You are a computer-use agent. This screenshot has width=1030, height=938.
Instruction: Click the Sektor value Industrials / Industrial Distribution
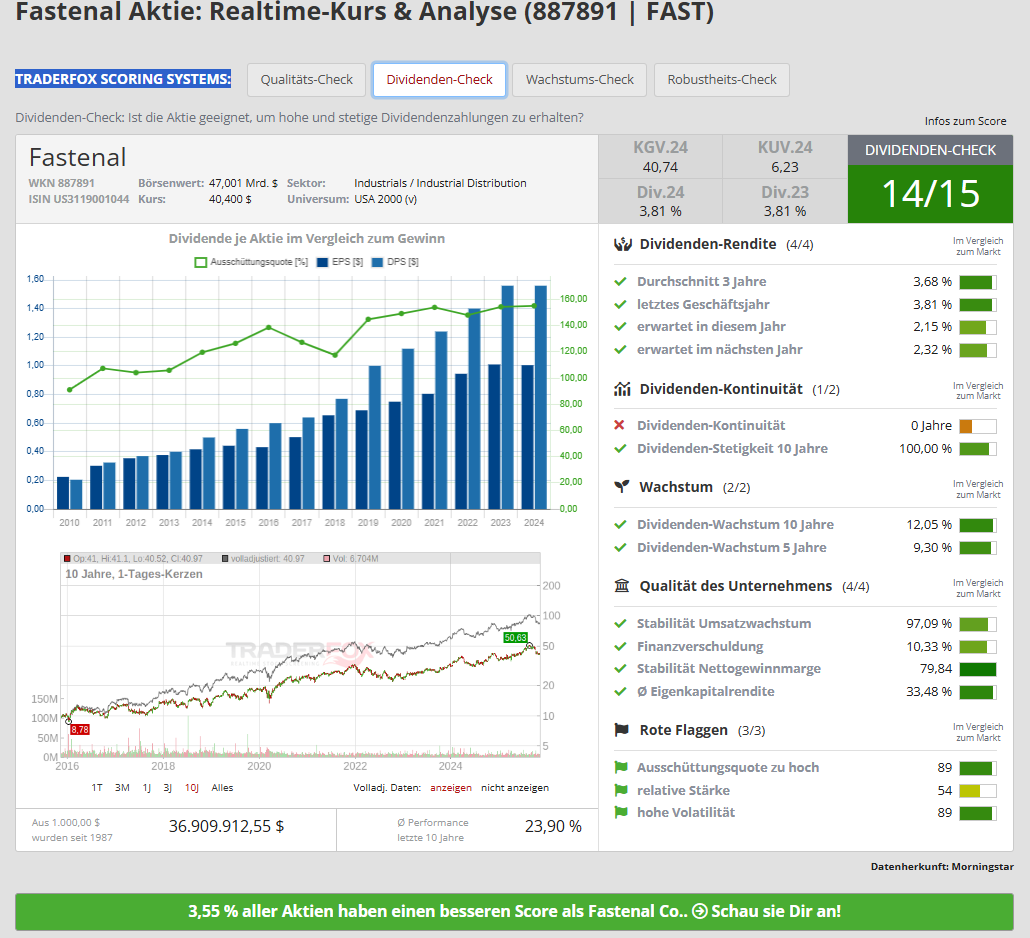[x=440, y=183]
